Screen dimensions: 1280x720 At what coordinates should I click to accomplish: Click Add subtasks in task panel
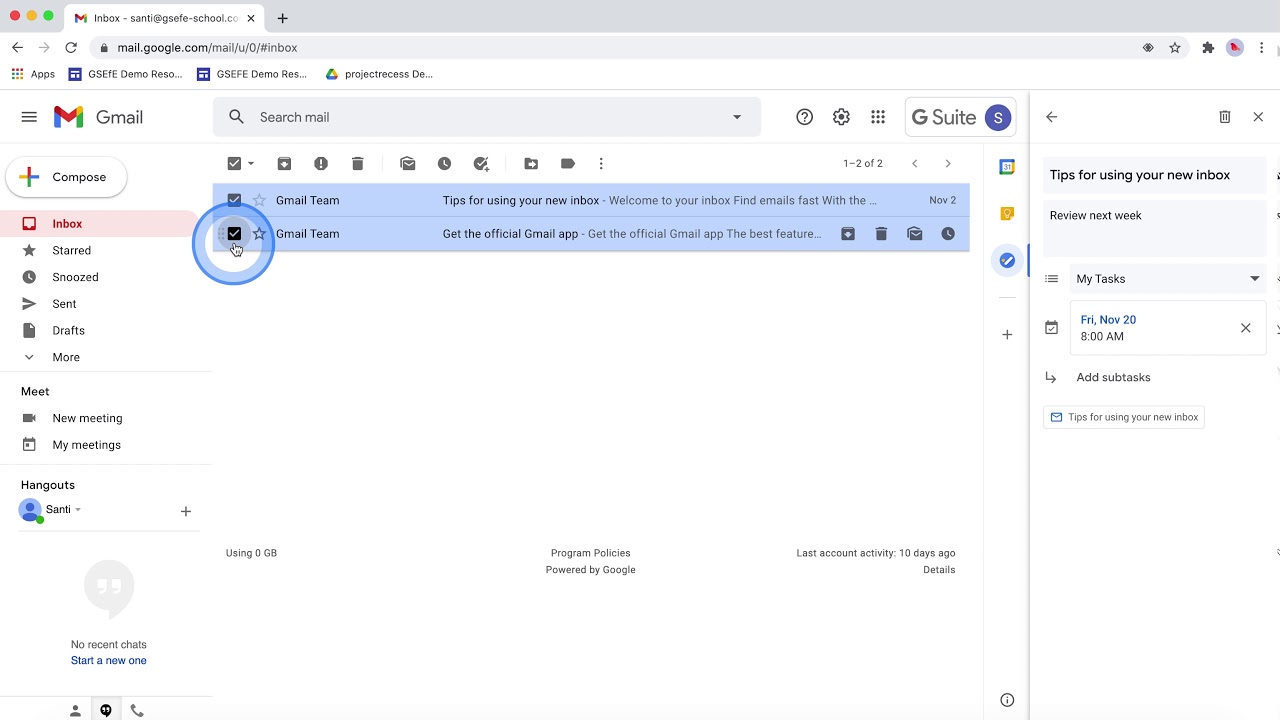click(x=1113, y=378)
